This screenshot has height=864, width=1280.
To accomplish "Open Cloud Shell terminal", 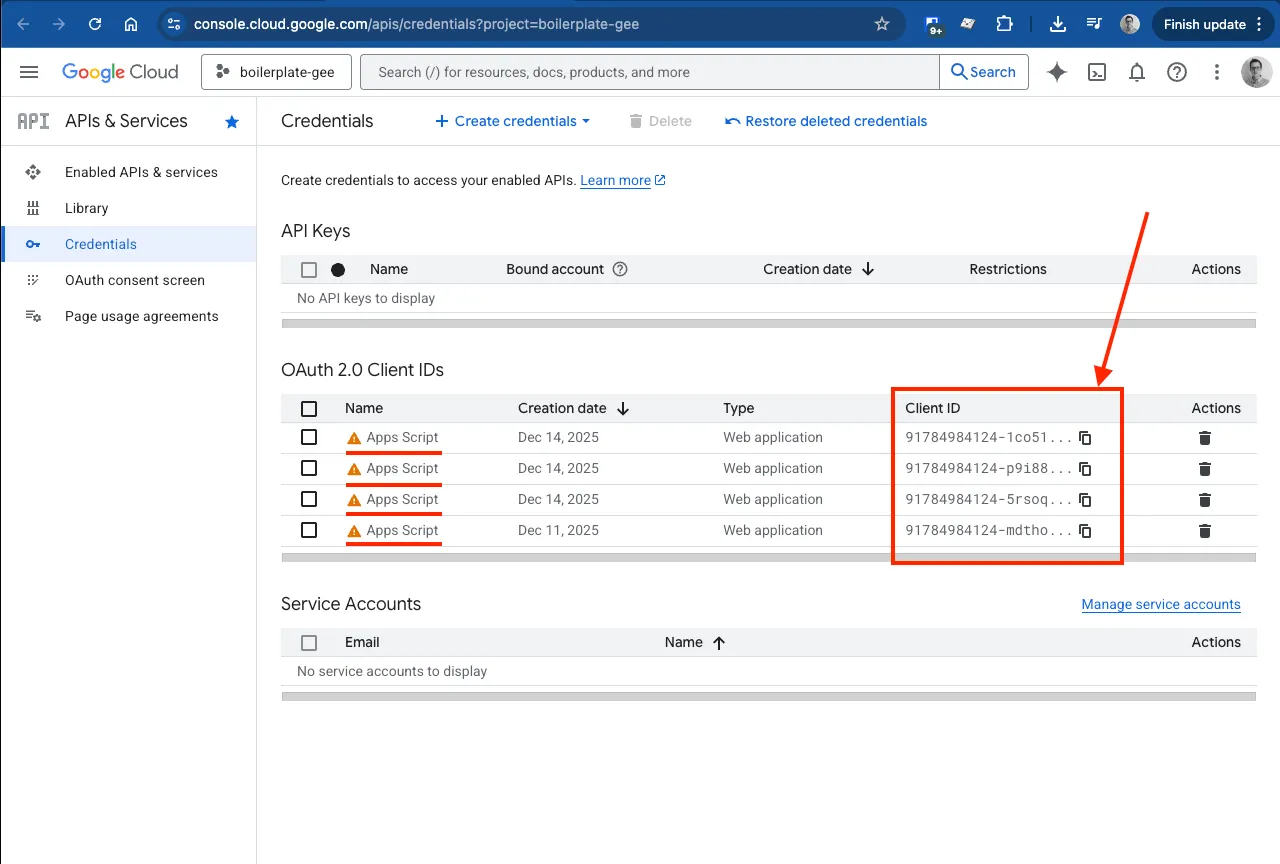I will point(1096,71).
